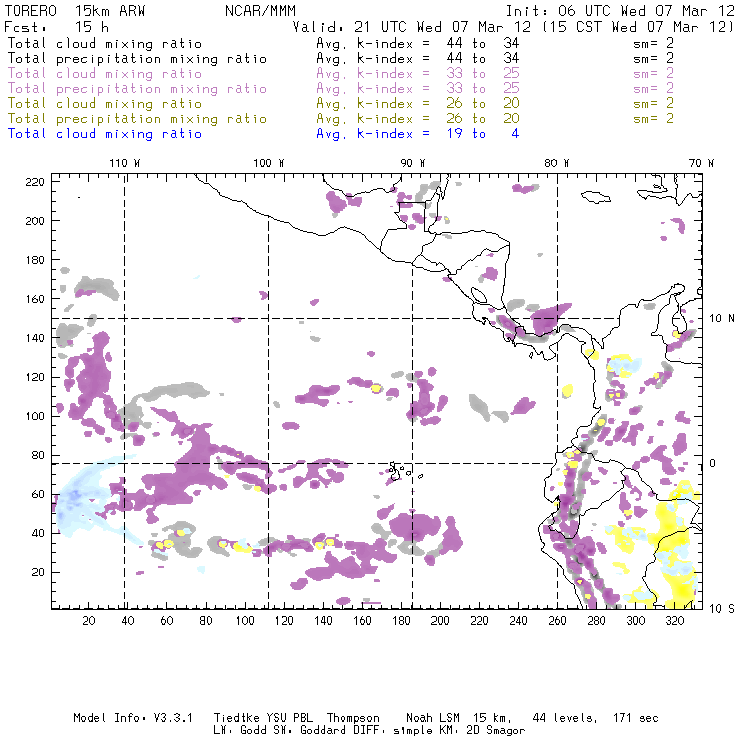Select the "NCAR/MMM" header label

coord(260,11)
